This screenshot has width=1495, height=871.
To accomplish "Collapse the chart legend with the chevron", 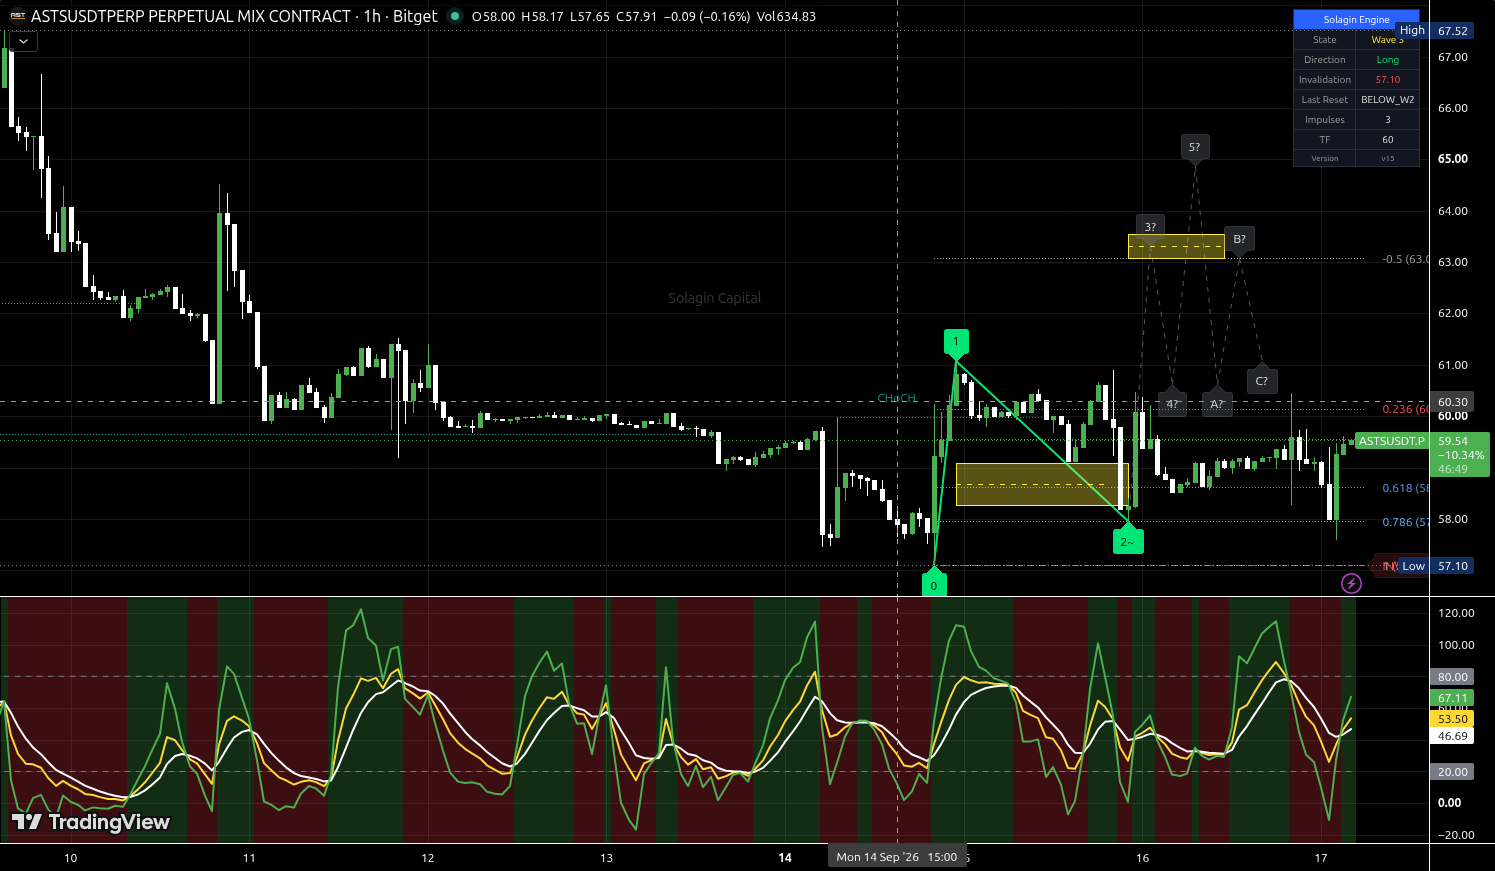I will [x=23, y=41].
